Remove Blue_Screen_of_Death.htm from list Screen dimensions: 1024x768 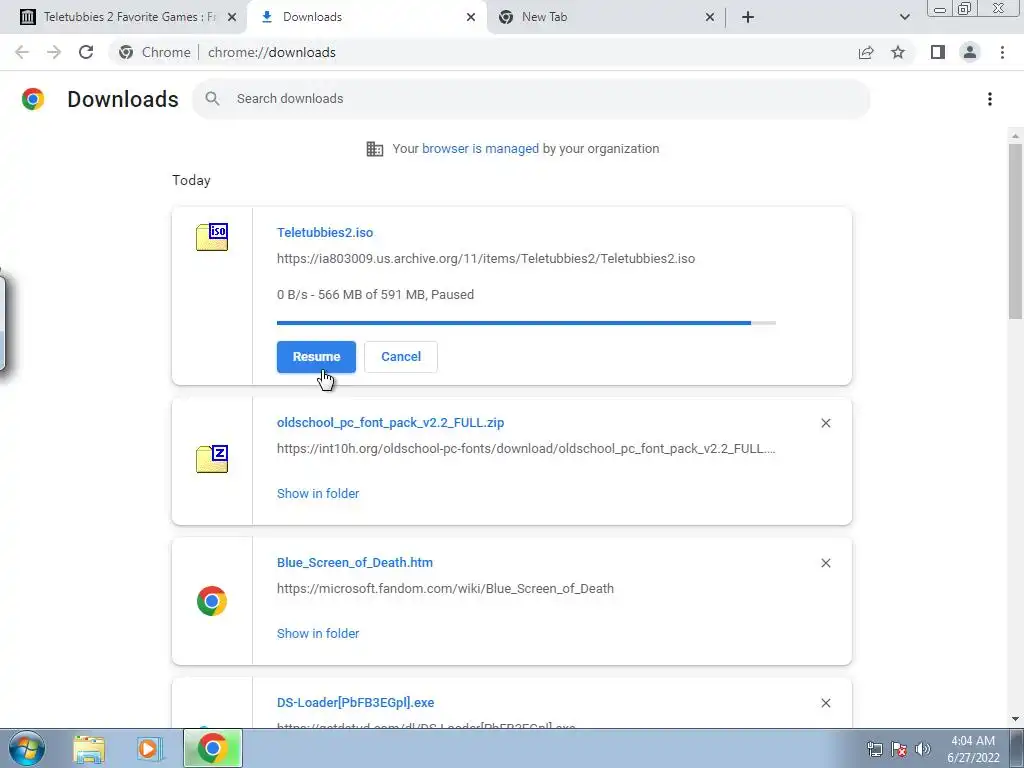point(825,563)
